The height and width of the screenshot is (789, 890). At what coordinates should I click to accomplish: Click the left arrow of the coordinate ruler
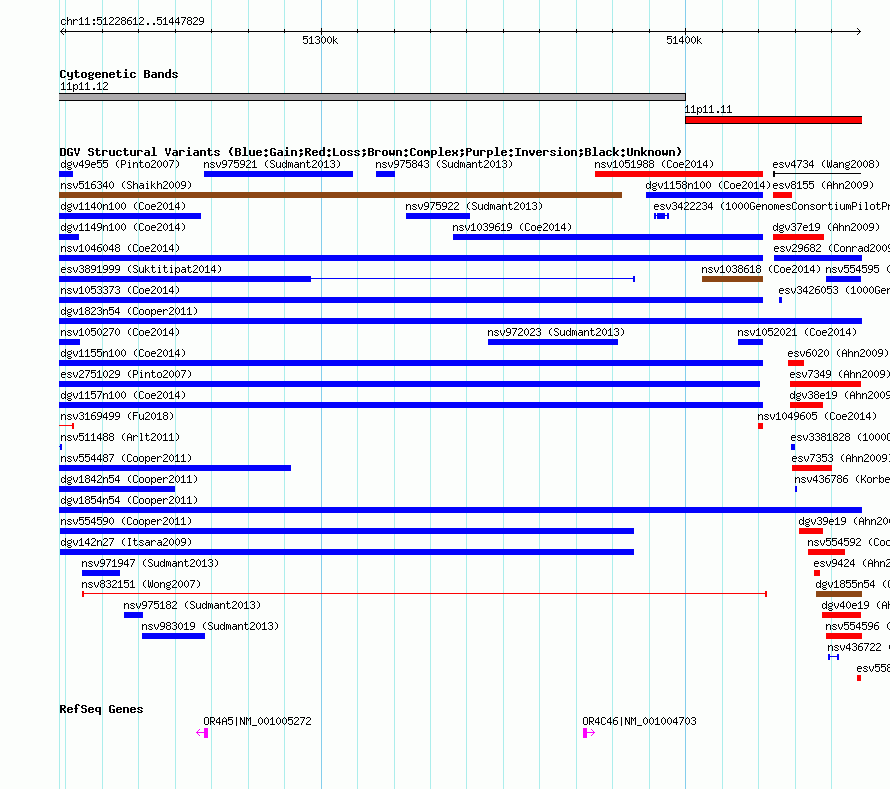[63, 31]
